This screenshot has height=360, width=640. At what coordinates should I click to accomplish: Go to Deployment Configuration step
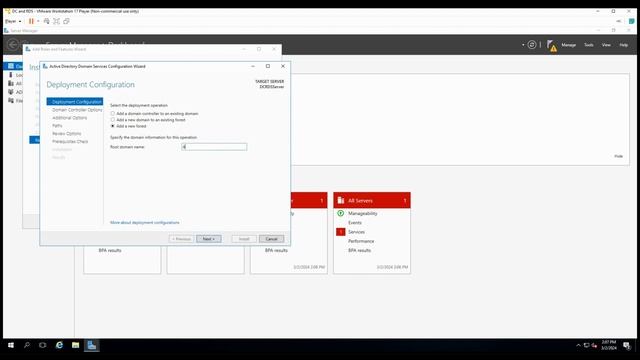[x=75, y=102]
